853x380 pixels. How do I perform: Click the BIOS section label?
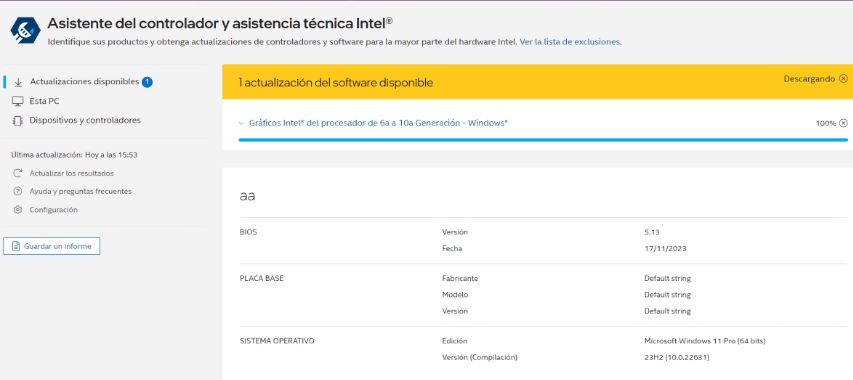click(249, 232)
